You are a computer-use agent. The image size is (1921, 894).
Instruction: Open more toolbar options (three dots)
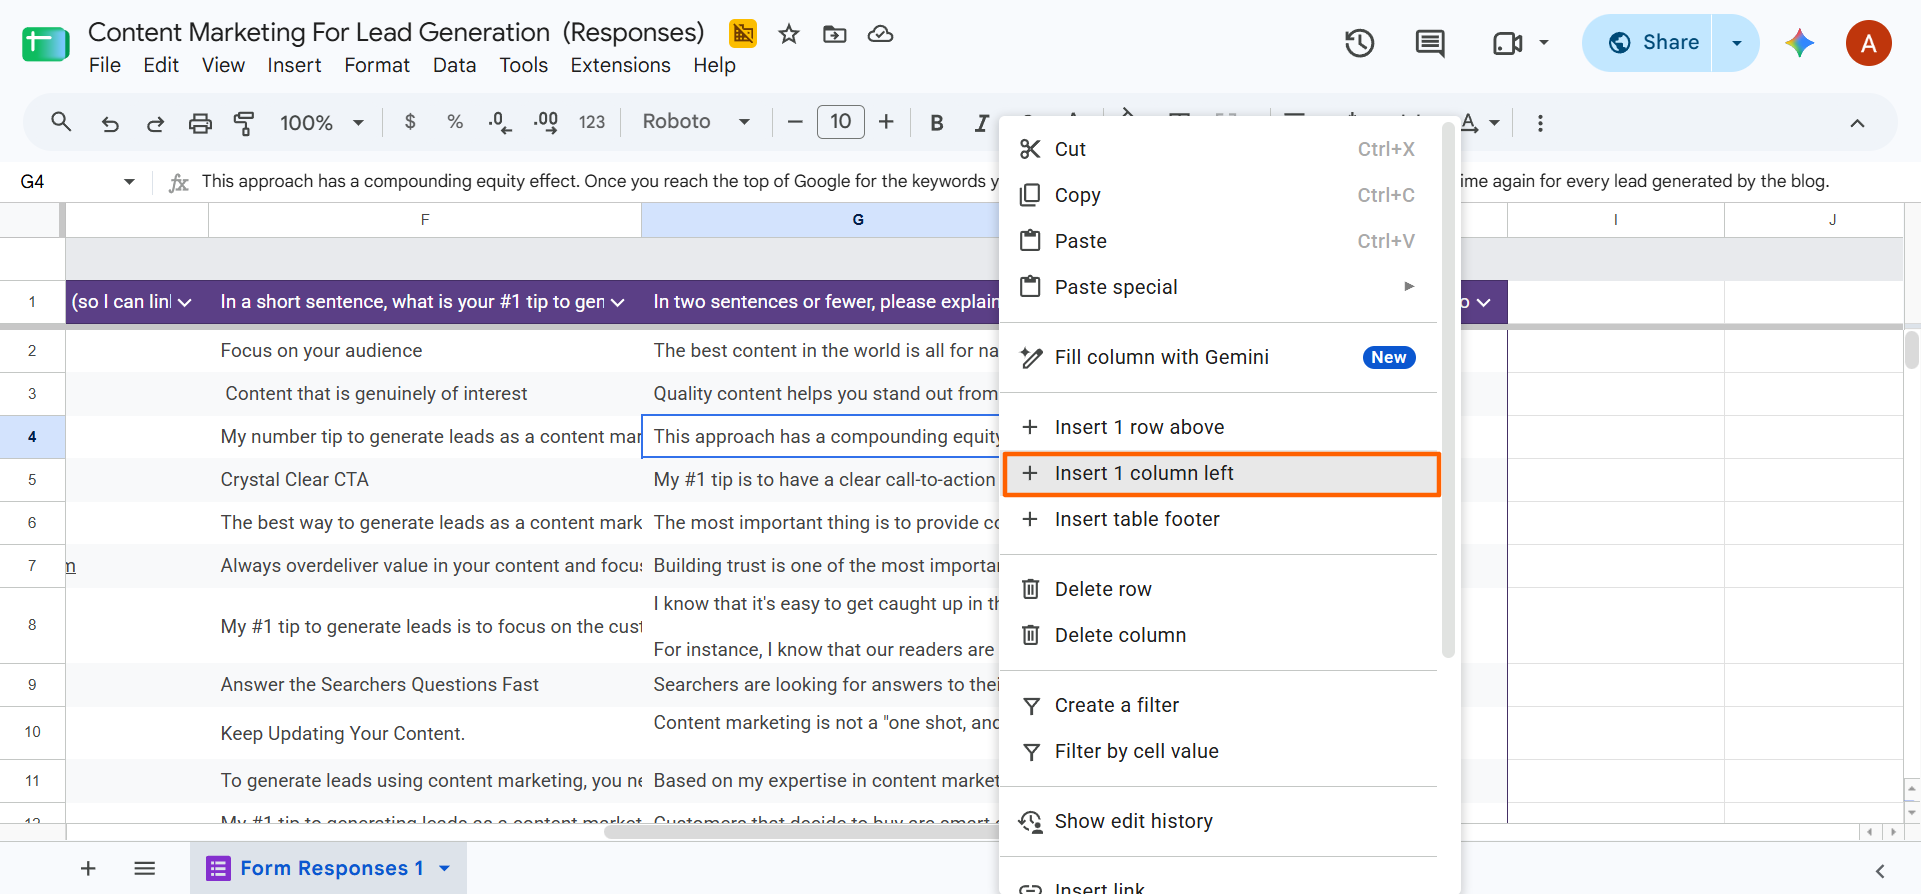pyautogui.click(x=1540, y=123)
